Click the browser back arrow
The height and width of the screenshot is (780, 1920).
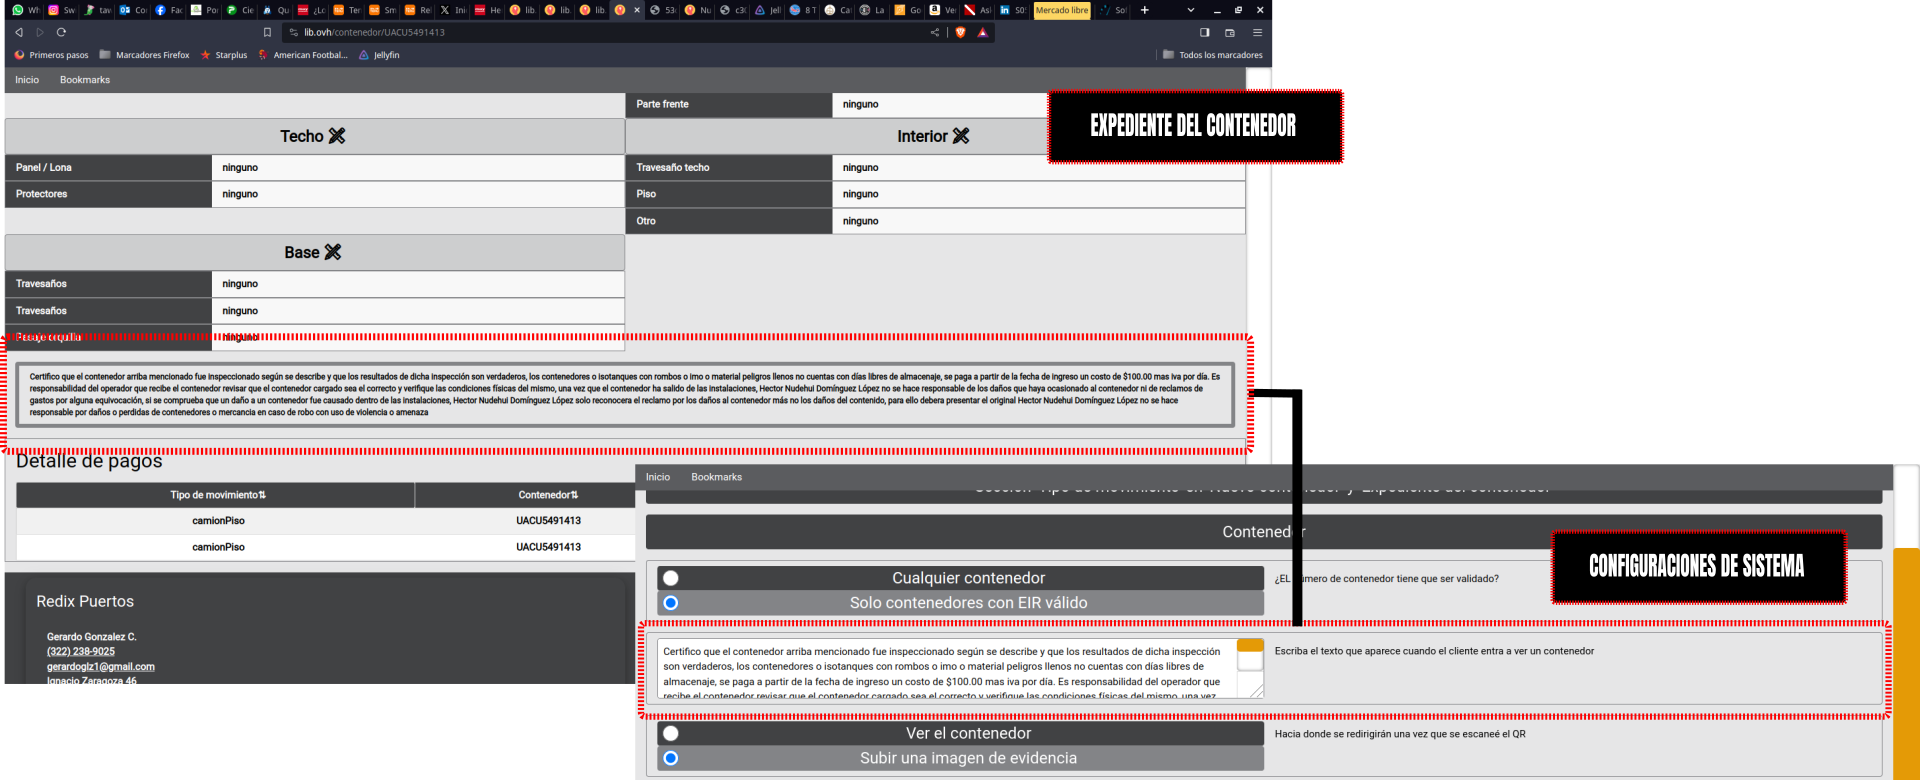(x=19, y=32)
